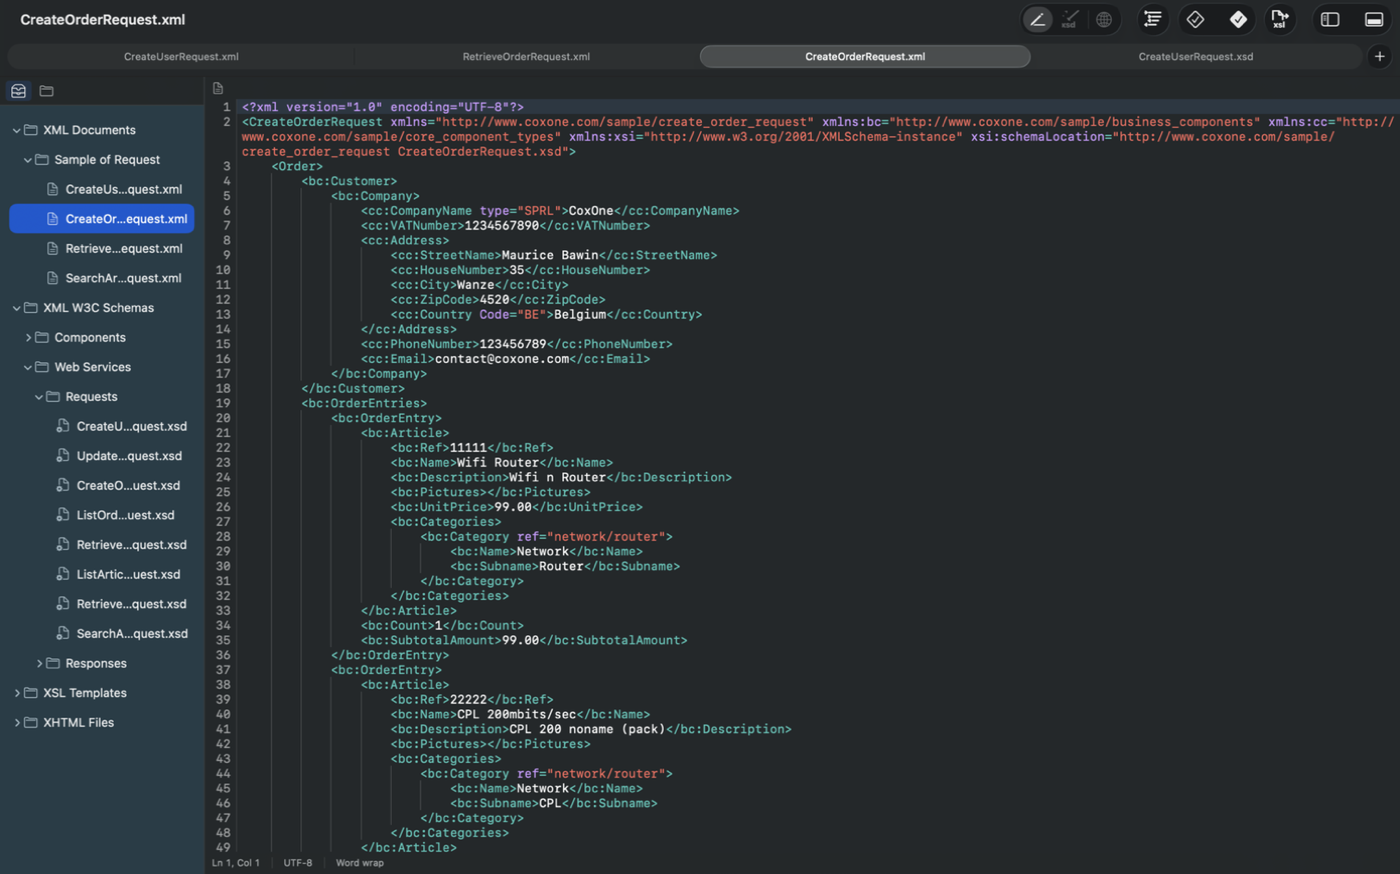Collapse the XML Documents tree node
This screenshot has width=1400, height=874.
16,129
